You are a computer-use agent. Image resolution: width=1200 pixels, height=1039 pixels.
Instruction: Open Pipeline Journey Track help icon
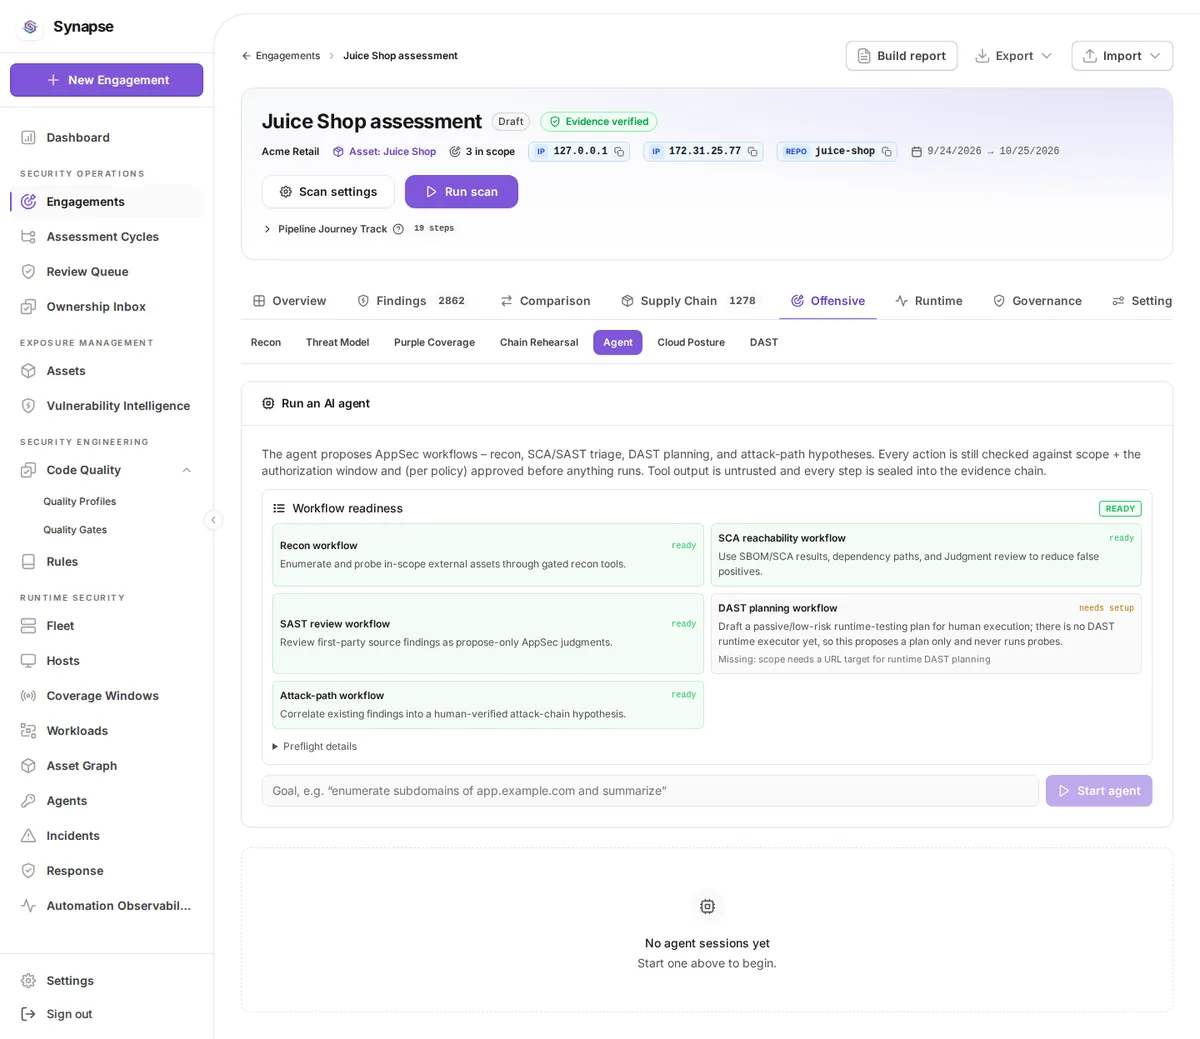click(x=398, y=229)
